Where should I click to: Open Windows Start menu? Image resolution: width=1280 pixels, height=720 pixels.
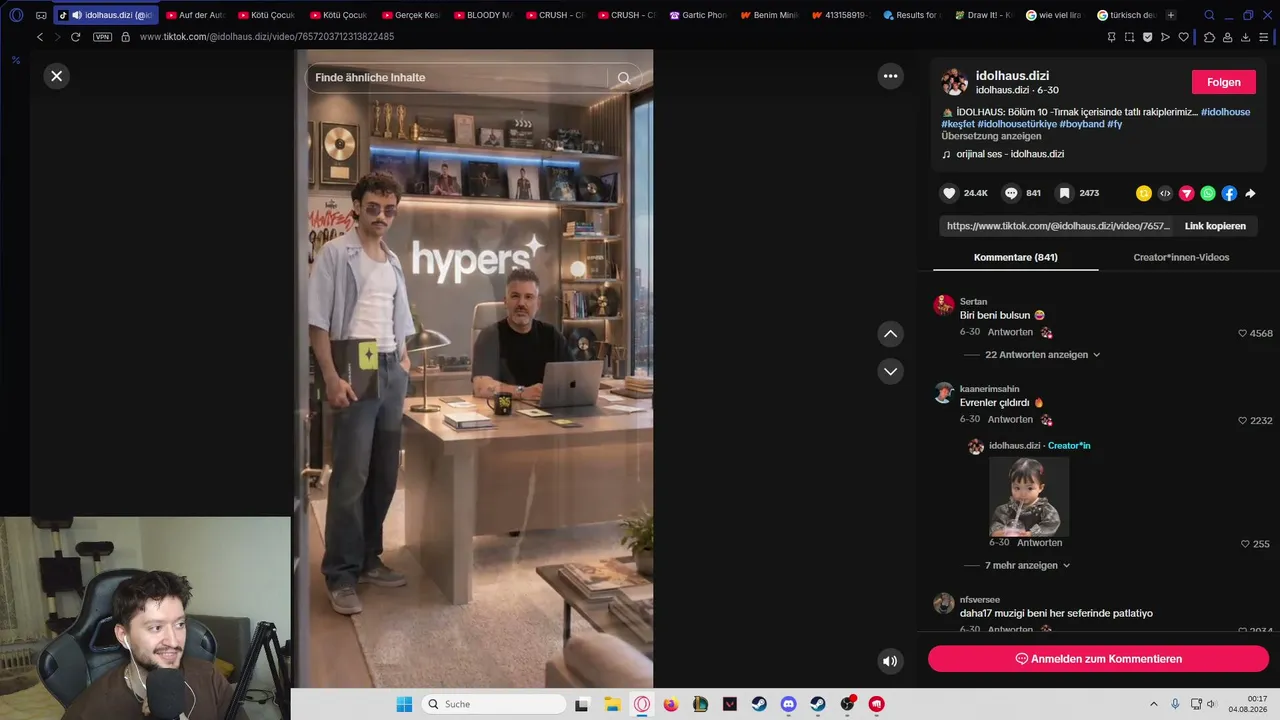point(404,704)
